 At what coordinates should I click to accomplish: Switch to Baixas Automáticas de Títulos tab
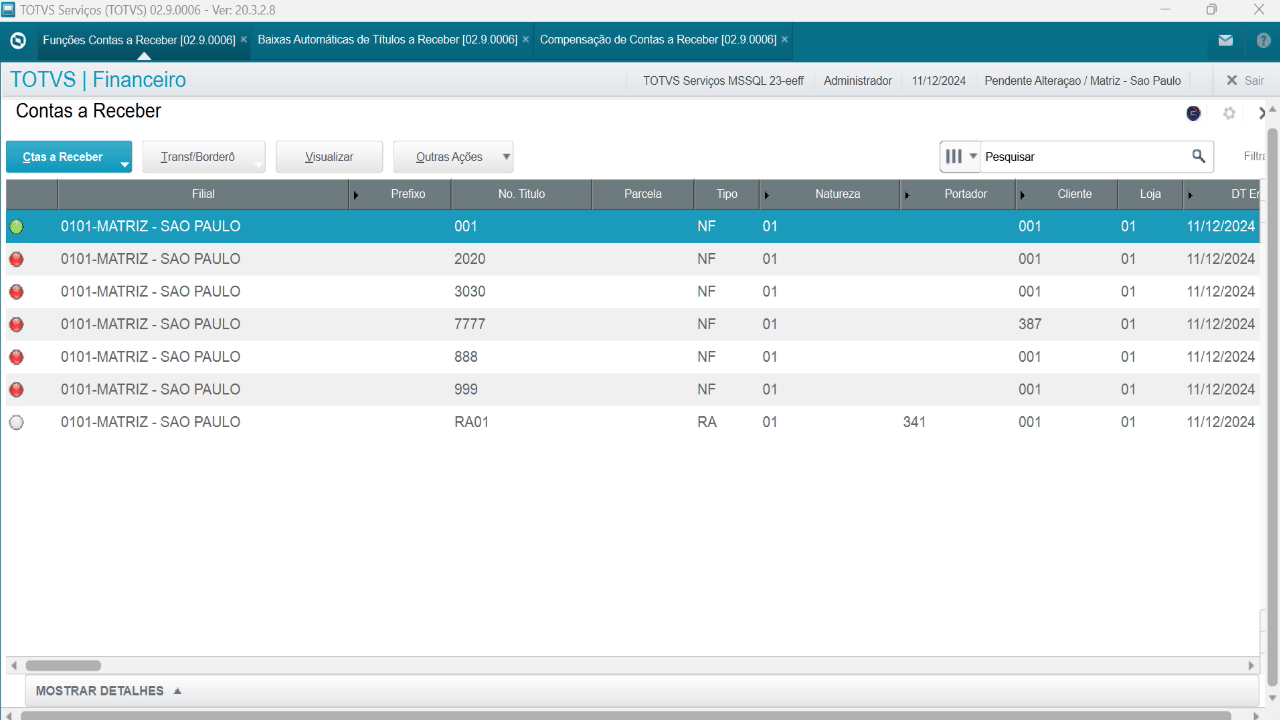[x=387, y=40]
